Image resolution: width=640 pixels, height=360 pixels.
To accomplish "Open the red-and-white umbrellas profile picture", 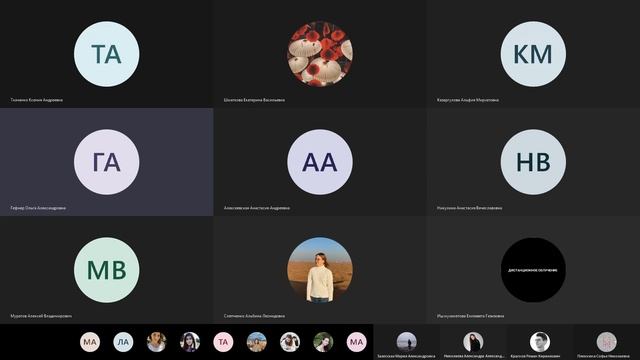I will 320,54.
